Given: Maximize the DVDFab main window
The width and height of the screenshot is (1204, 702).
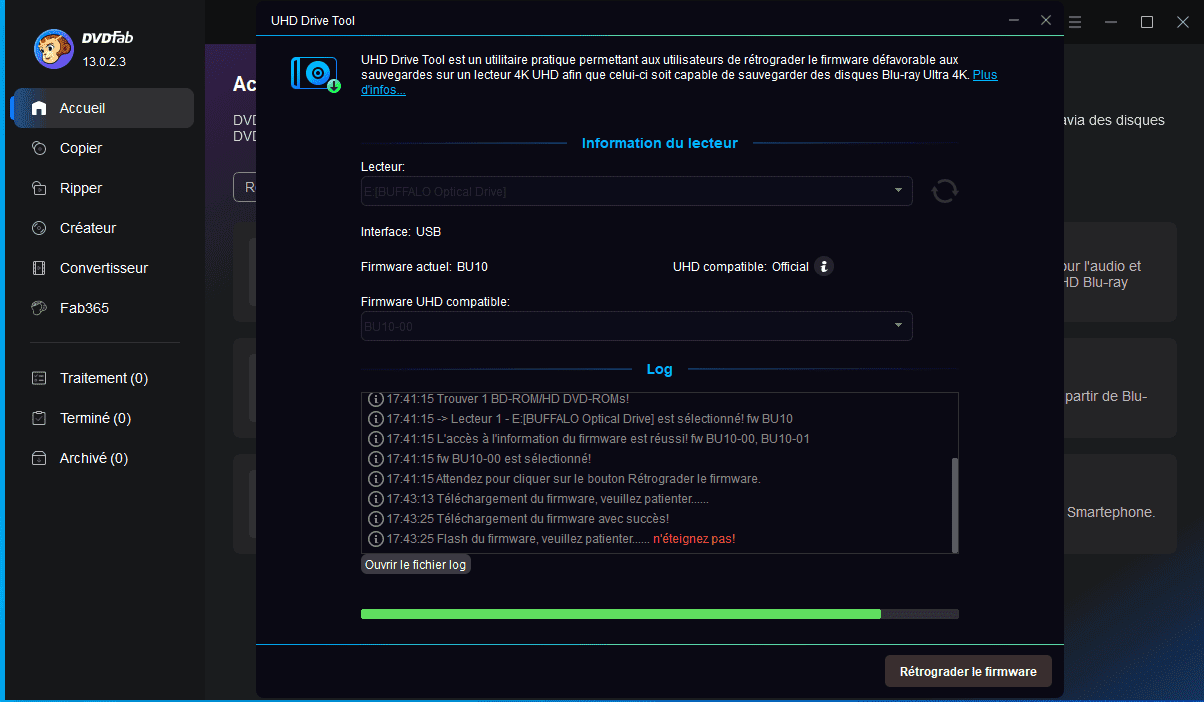Looking at the screenshot, I should [x=1147, y=22].
